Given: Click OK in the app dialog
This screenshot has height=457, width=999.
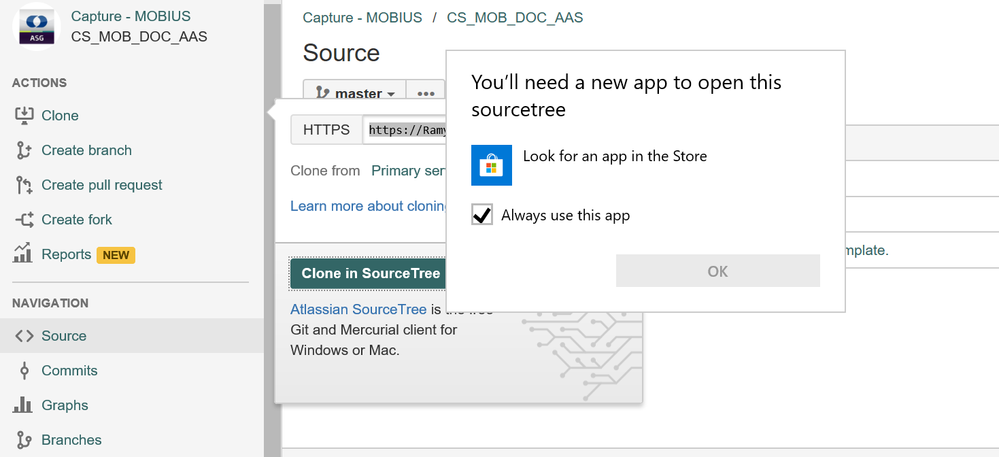Looking at the screenshot, I should tap(717, 271).
